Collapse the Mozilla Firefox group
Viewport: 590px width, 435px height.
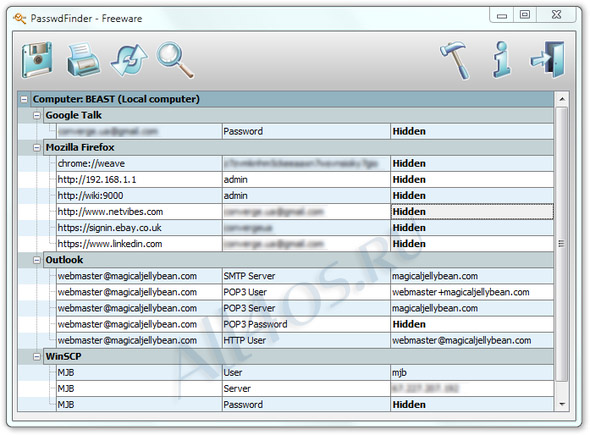(x=36, y=148)
